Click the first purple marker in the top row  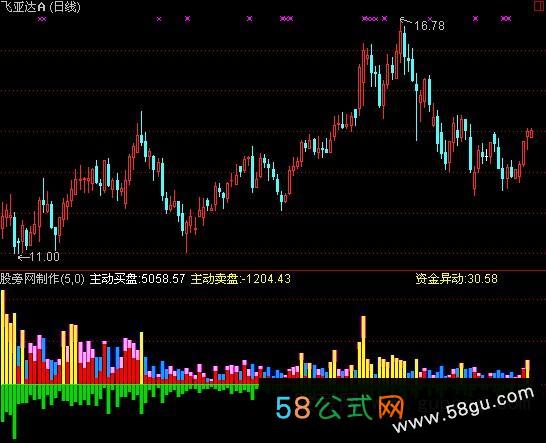coord(42,19)
